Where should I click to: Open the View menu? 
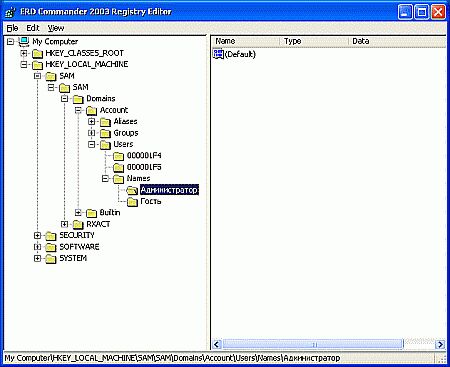tap(56, 28)
